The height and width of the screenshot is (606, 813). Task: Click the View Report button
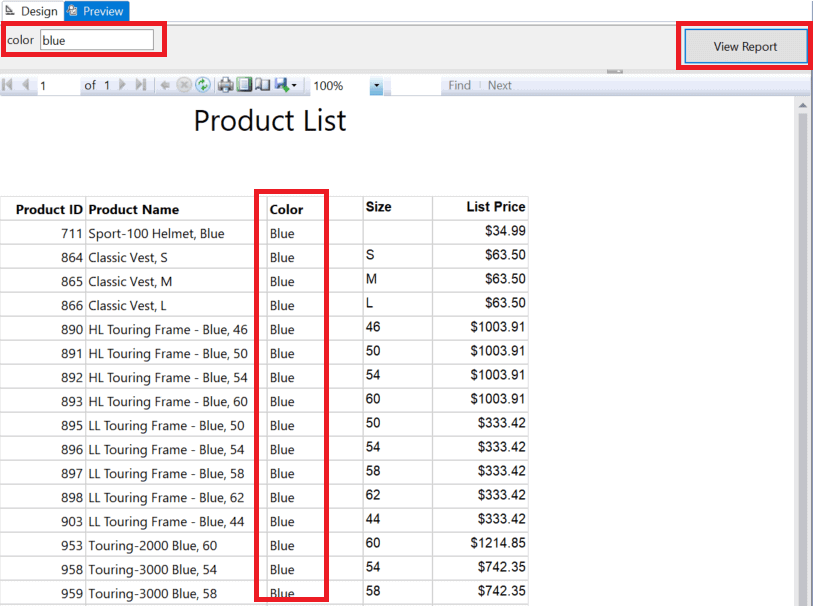(x=745, y=47)
